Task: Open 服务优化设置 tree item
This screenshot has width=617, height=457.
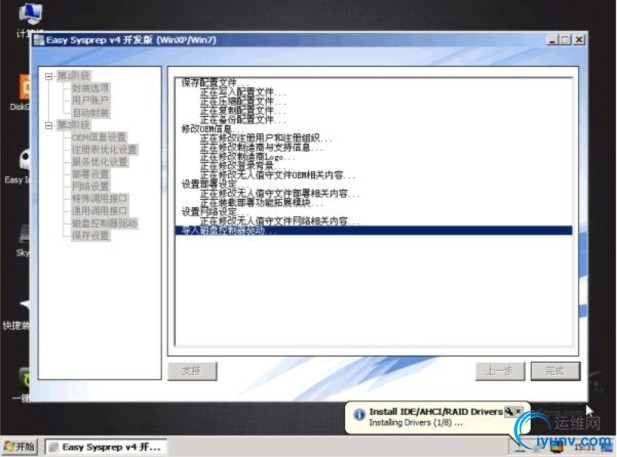Action: [x=100, y=162]
